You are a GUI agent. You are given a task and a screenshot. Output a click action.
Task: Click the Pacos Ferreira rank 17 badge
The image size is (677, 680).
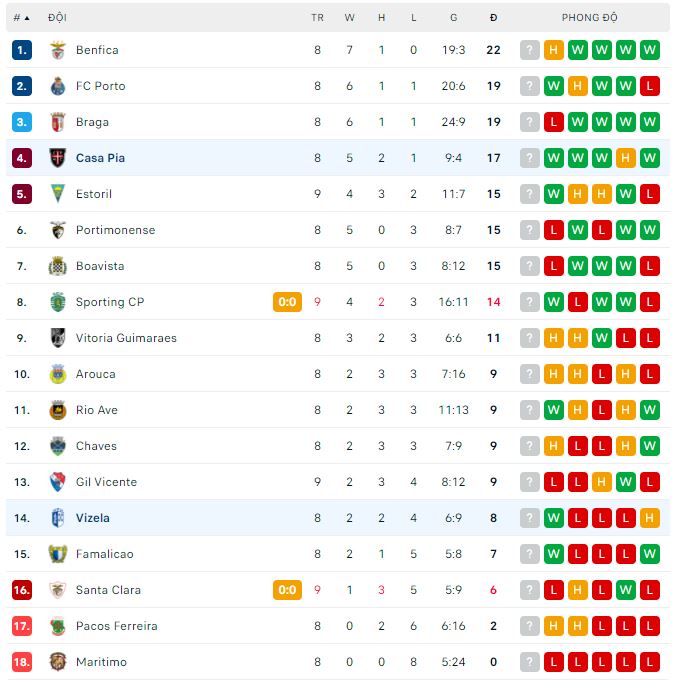click(x=22, y=626)
